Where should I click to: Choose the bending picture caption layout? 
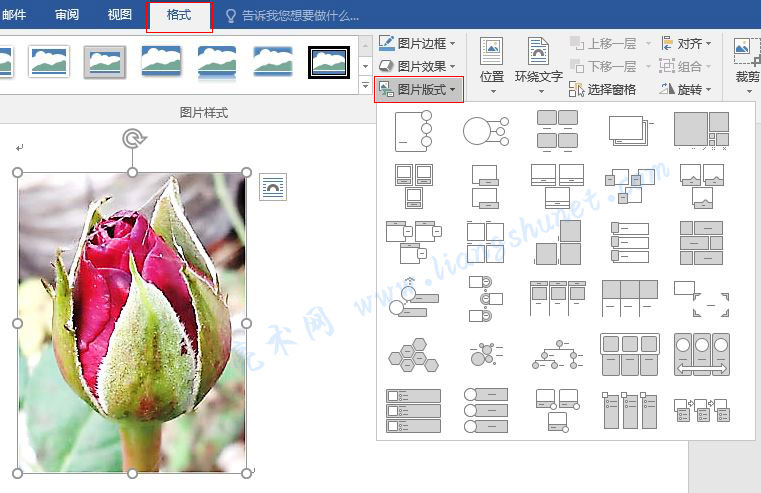[x=702, y=186]
